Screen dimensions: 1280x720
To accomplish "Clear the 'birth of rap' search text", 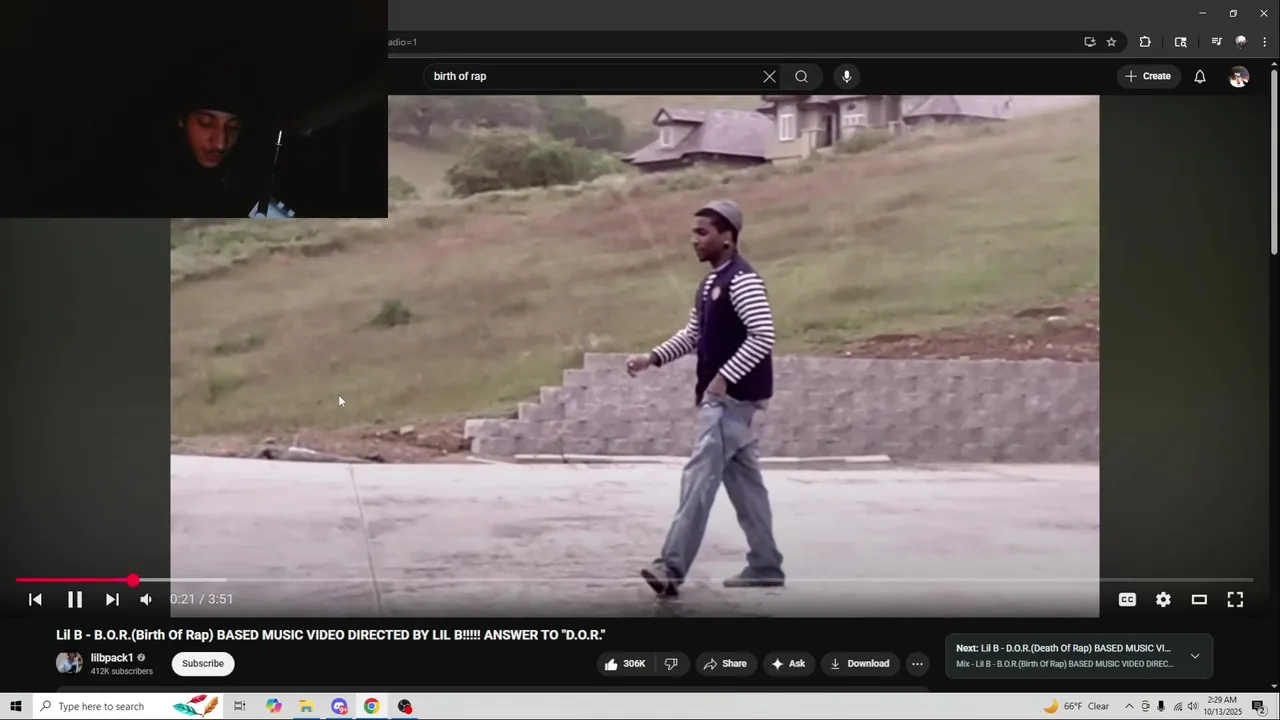I will pos(769,77).
